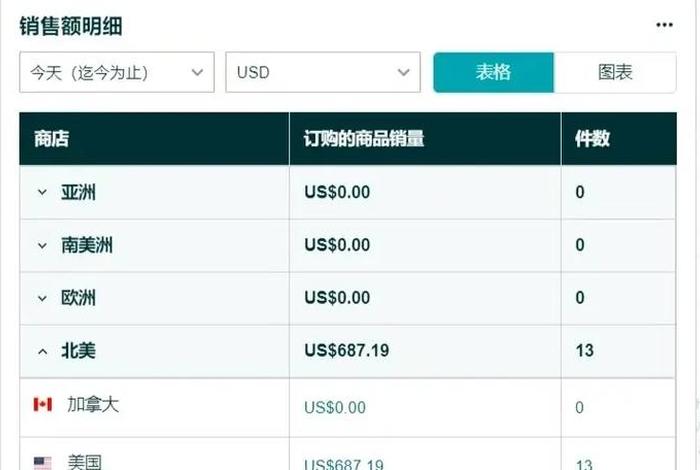Click the item count 0 in 加拿大 row
Image resolution: width=700 pixels, height=470 pixels.
coord(579,408)
